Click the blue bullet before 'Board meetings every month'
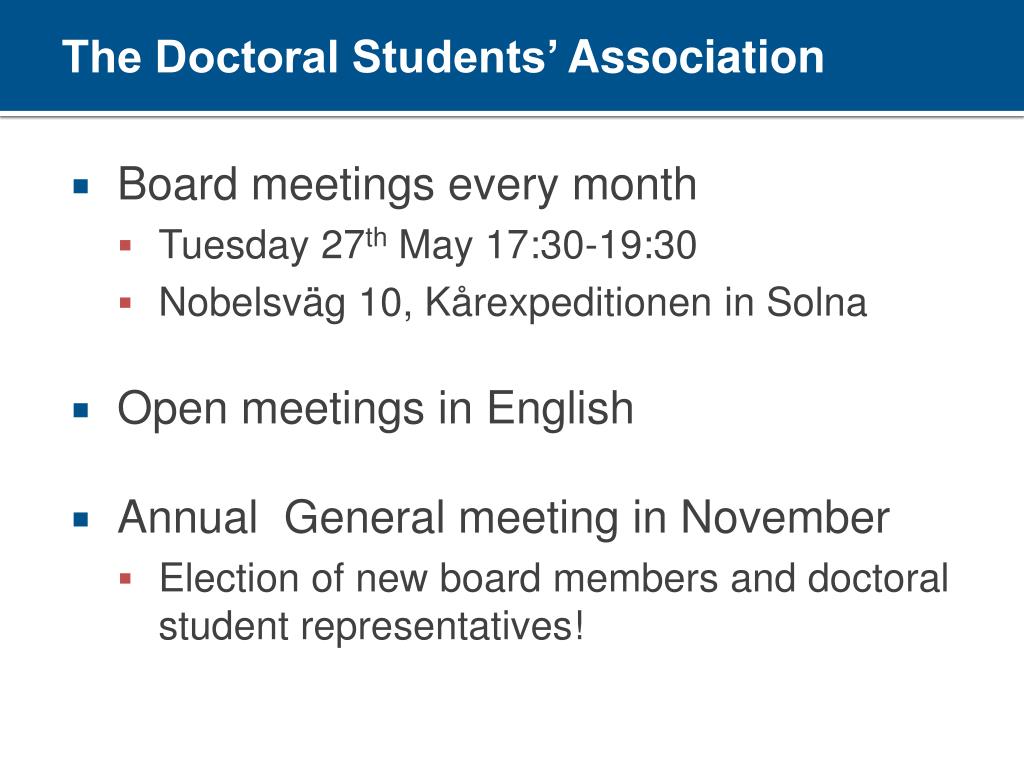1024x768 pixels. click(x=81, y=187)
